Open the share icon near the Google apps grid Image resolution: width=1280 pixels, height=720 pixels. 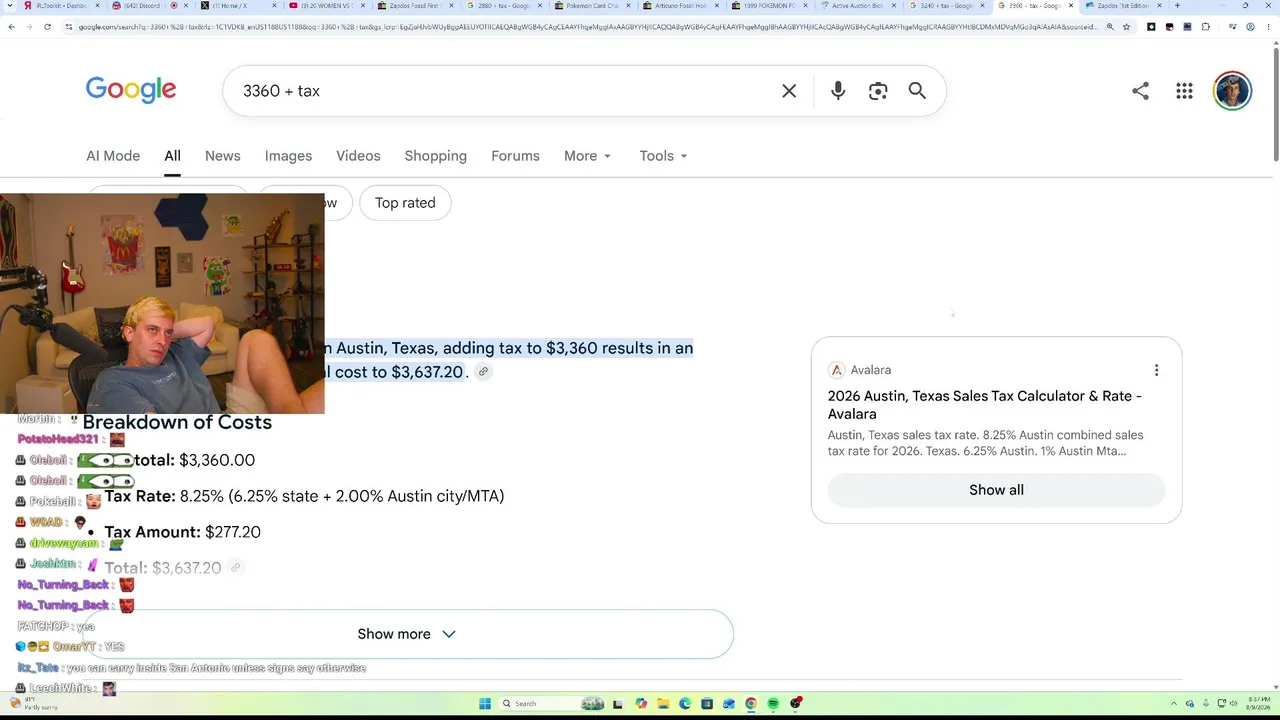click(x=1140, y=91)
